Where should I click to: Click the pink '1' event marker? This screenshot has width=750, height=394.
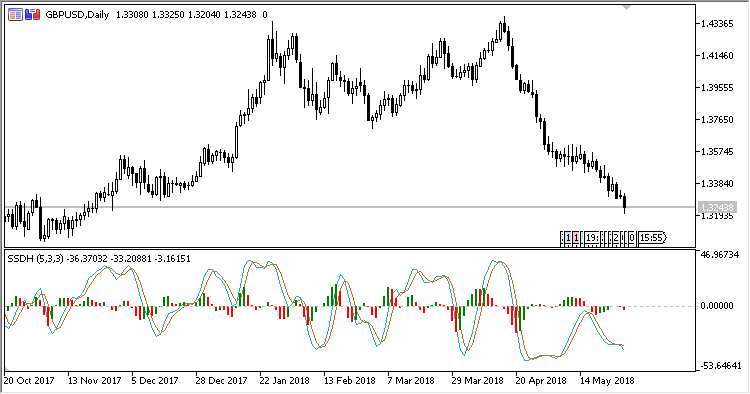[576, 238]
